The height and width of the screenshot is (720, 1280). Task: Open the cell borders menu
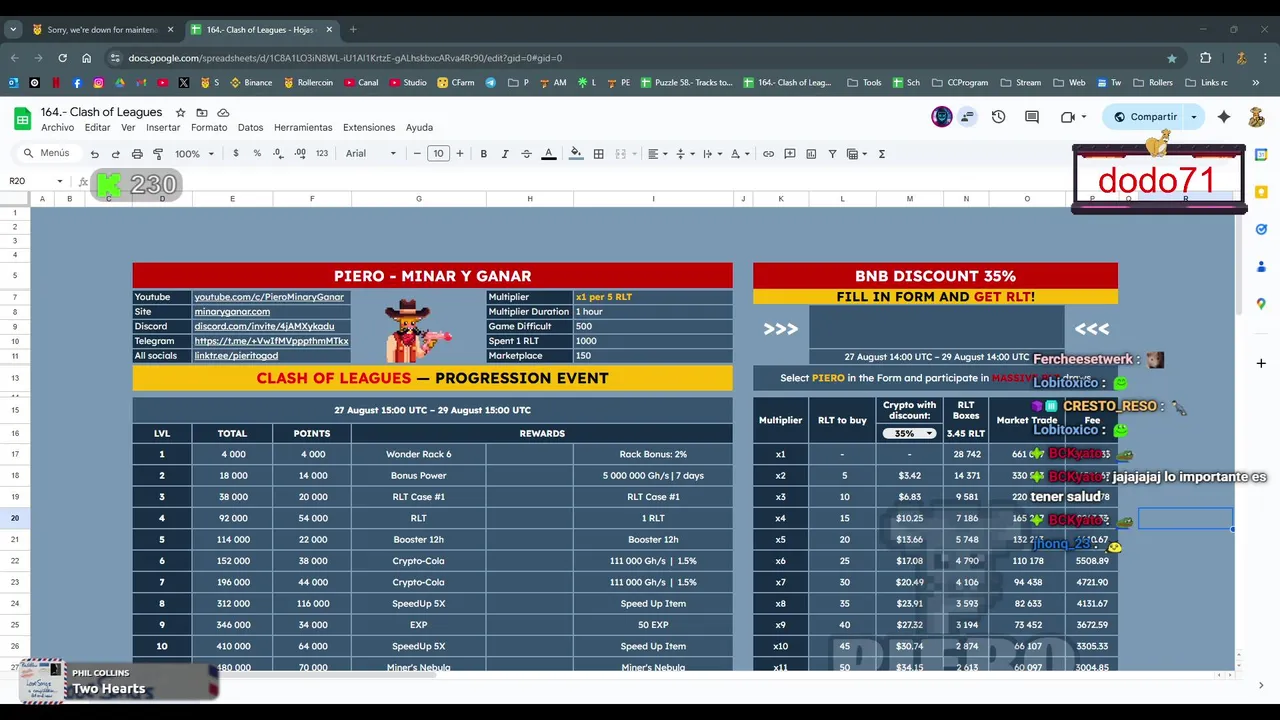pyautogui.click(x=598, y=154)
